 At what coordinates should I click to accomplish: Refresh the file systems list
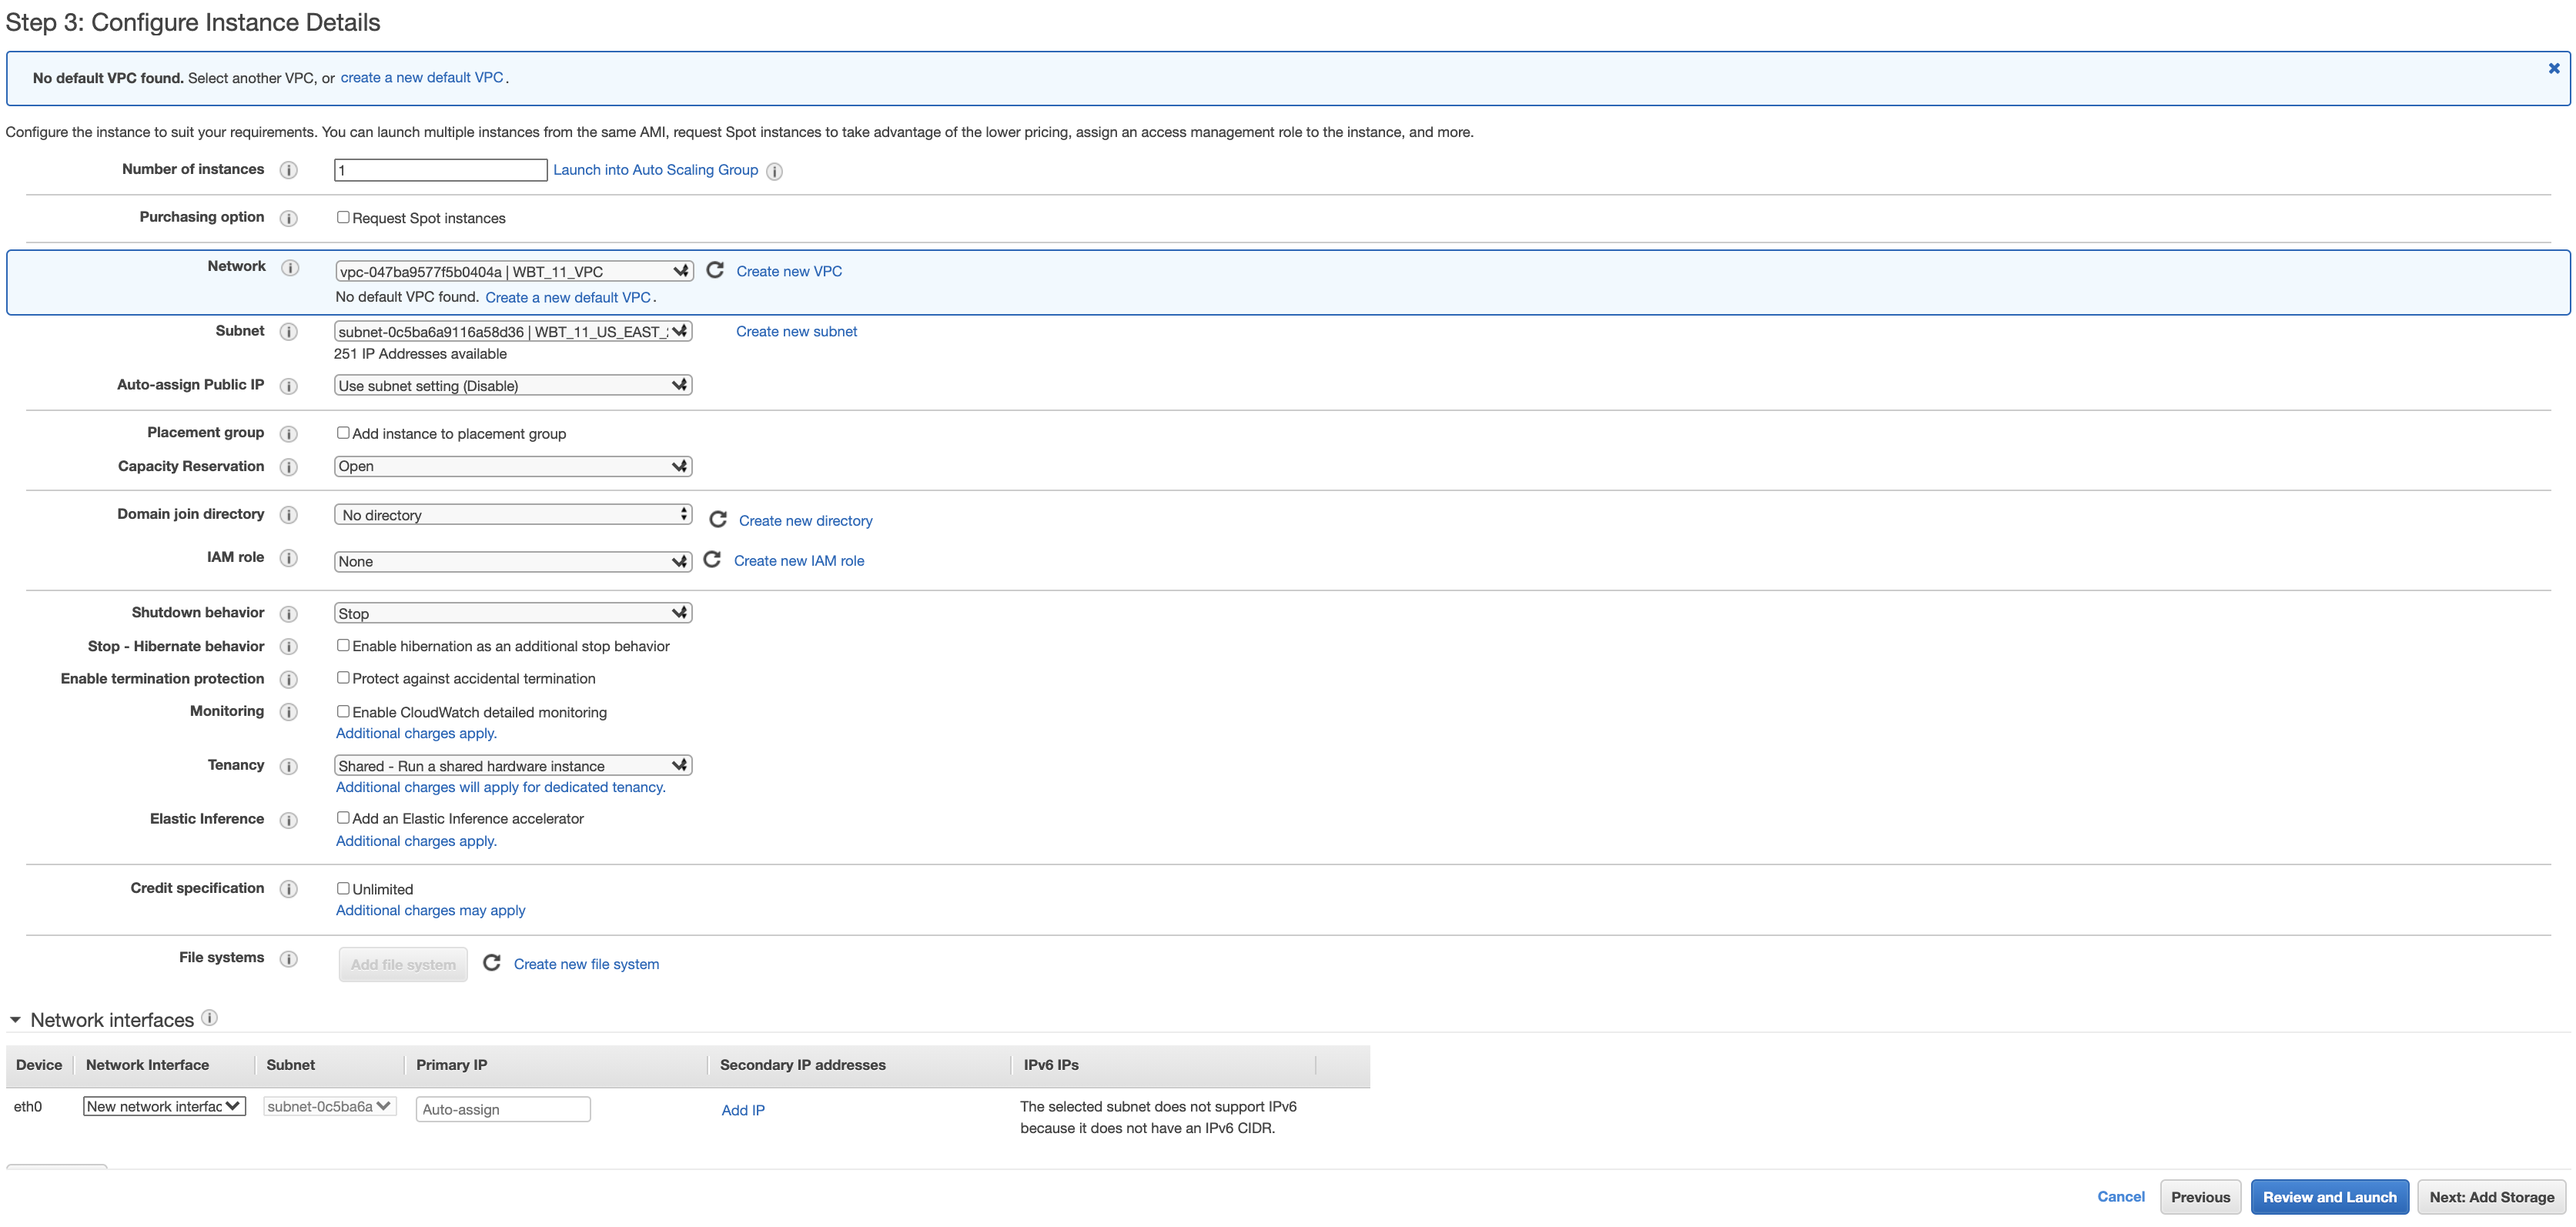pyautogui.click(x=492, y=963)
